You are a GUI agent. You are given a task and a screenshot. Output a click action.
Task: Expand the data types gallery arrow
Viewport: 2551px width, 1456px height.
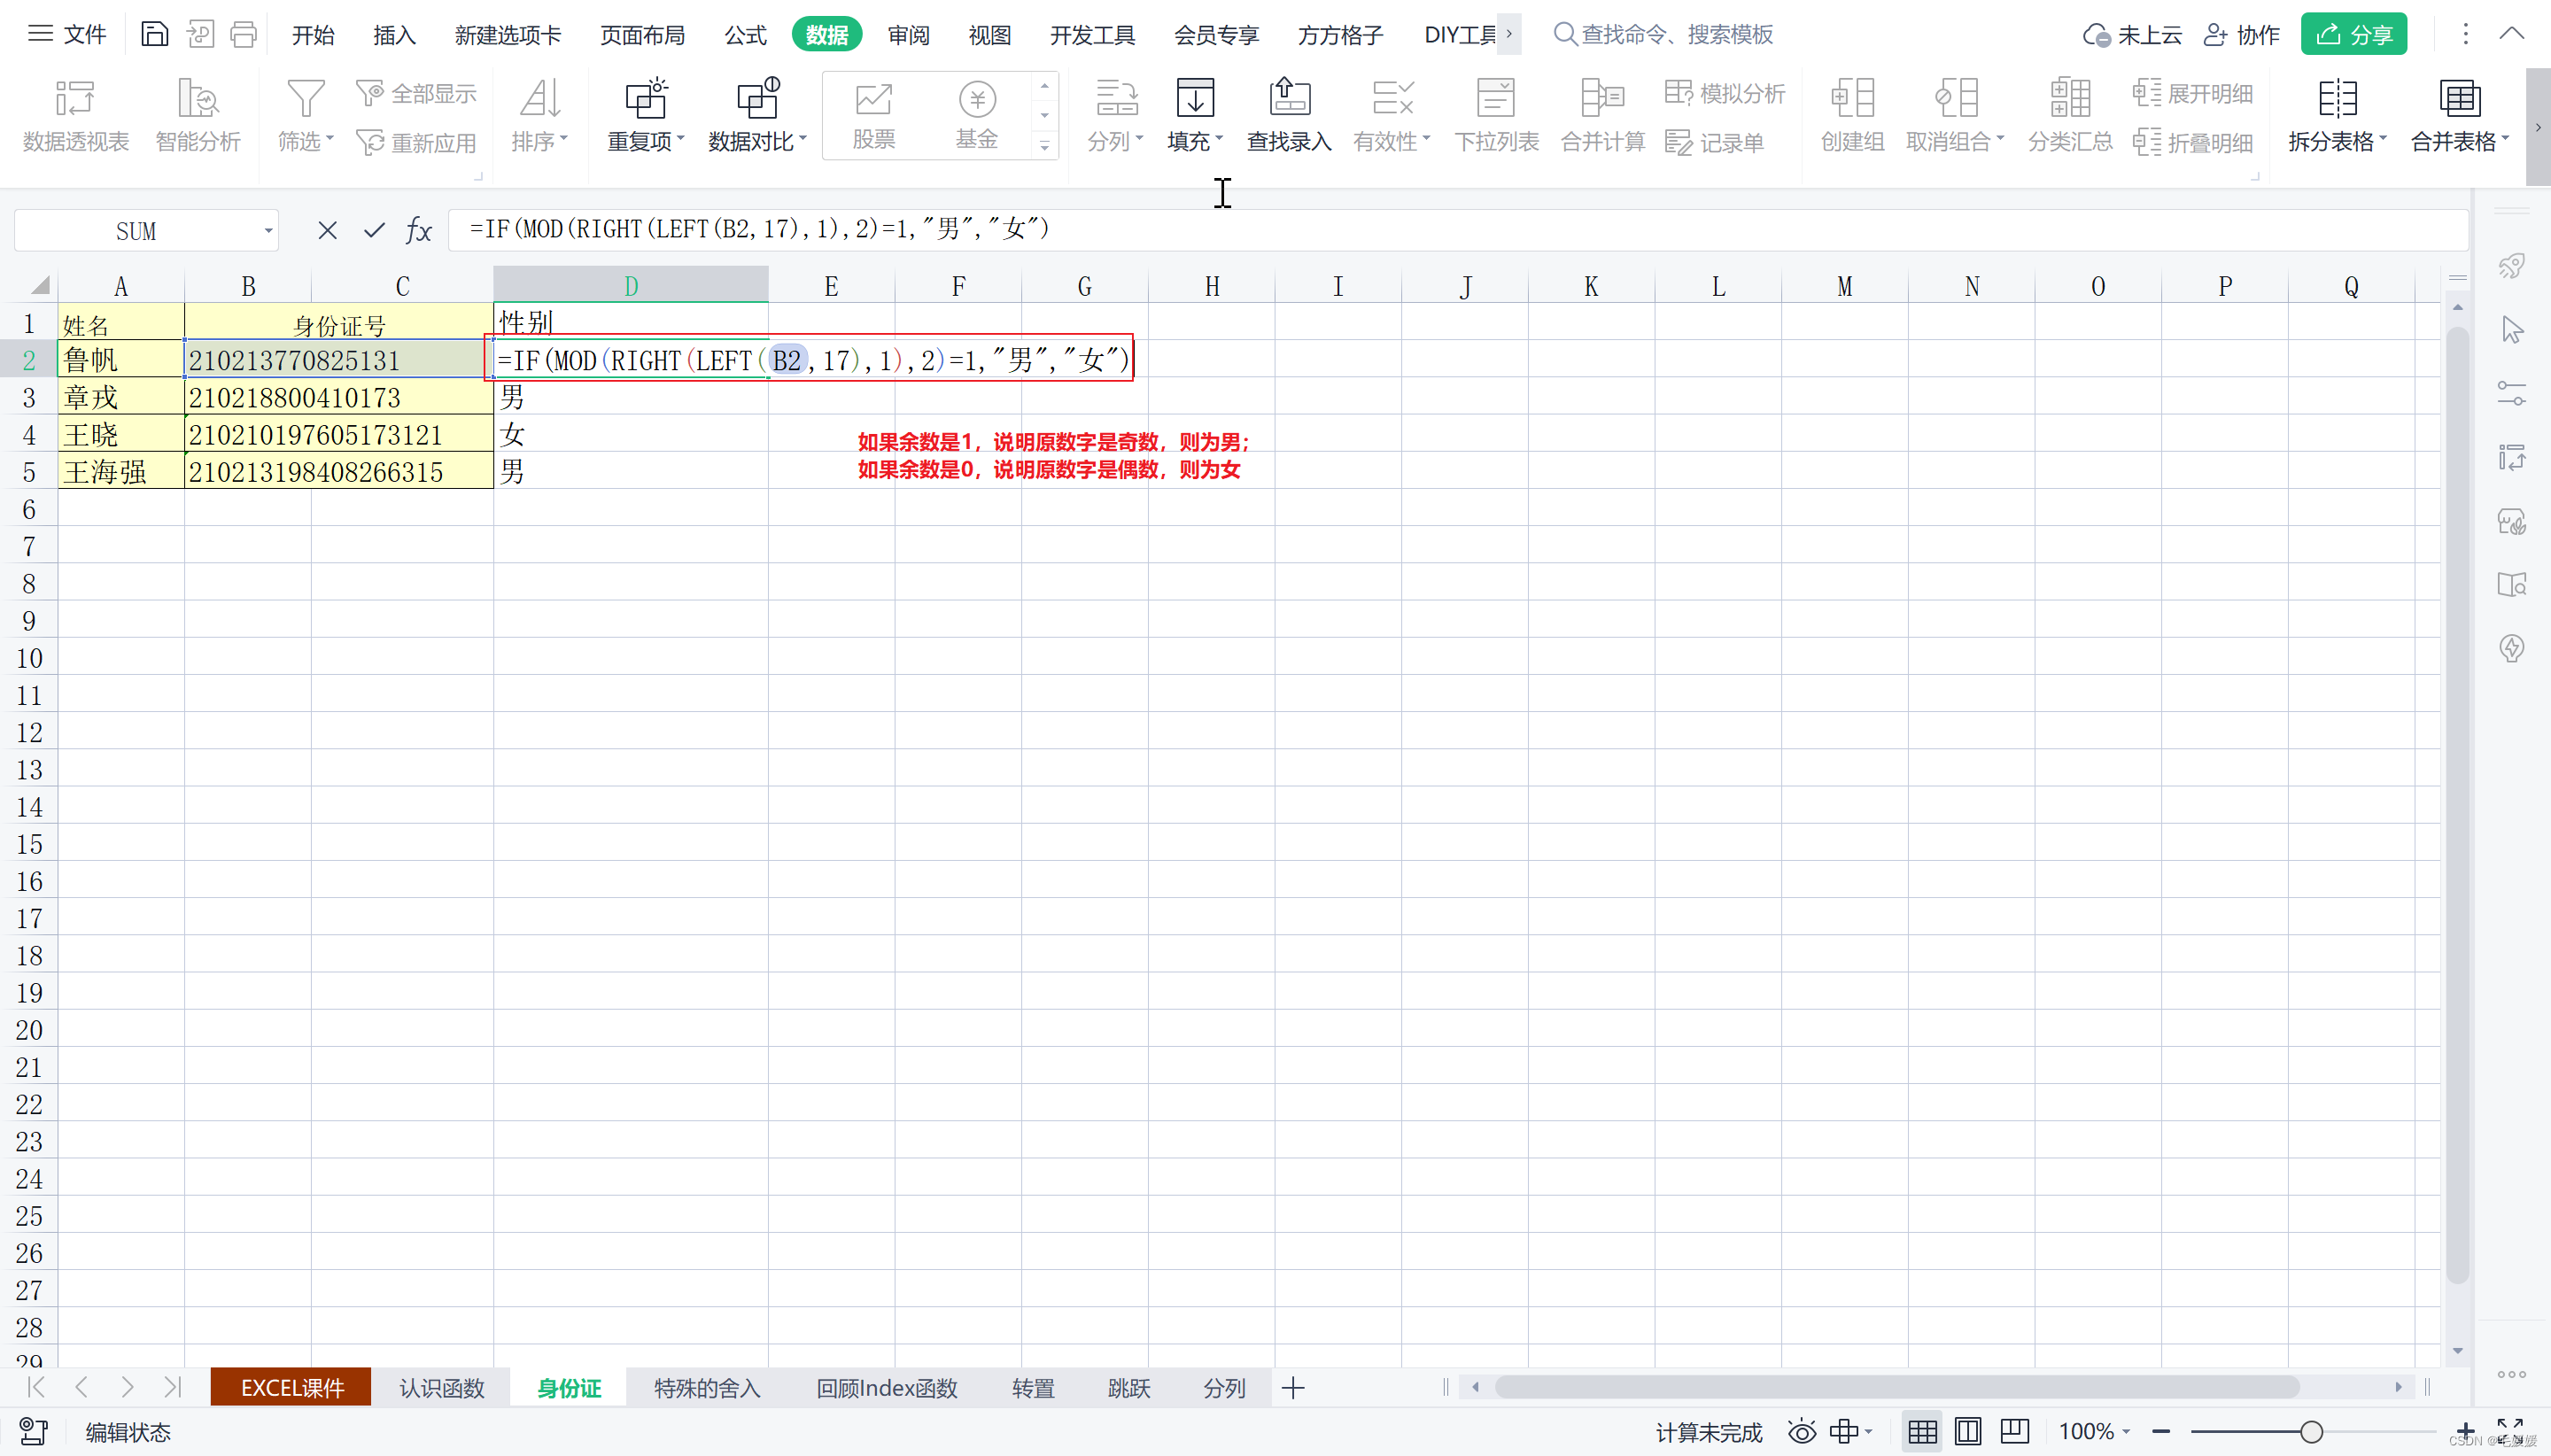(x=1045, y=146)
